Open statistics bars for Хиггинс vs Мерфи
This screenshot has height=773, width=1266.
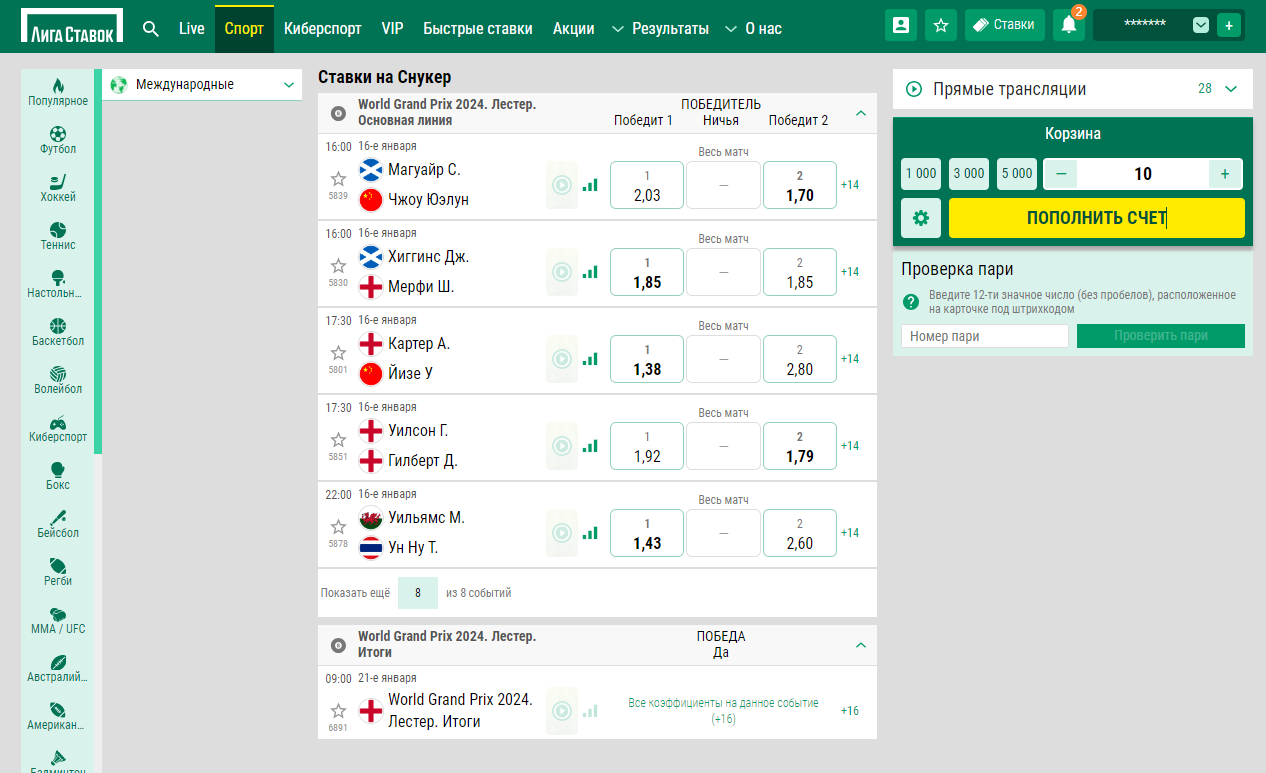tap(590, 272)
